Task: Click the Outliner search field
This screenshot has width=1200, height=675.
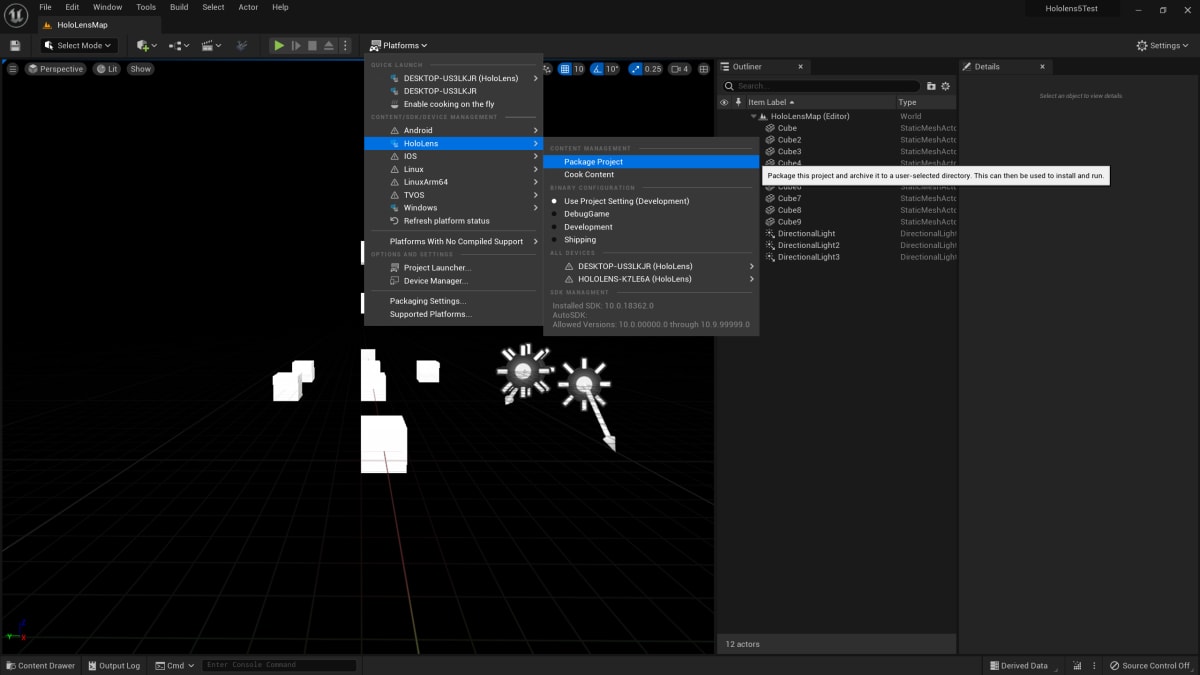Action: 826,86
